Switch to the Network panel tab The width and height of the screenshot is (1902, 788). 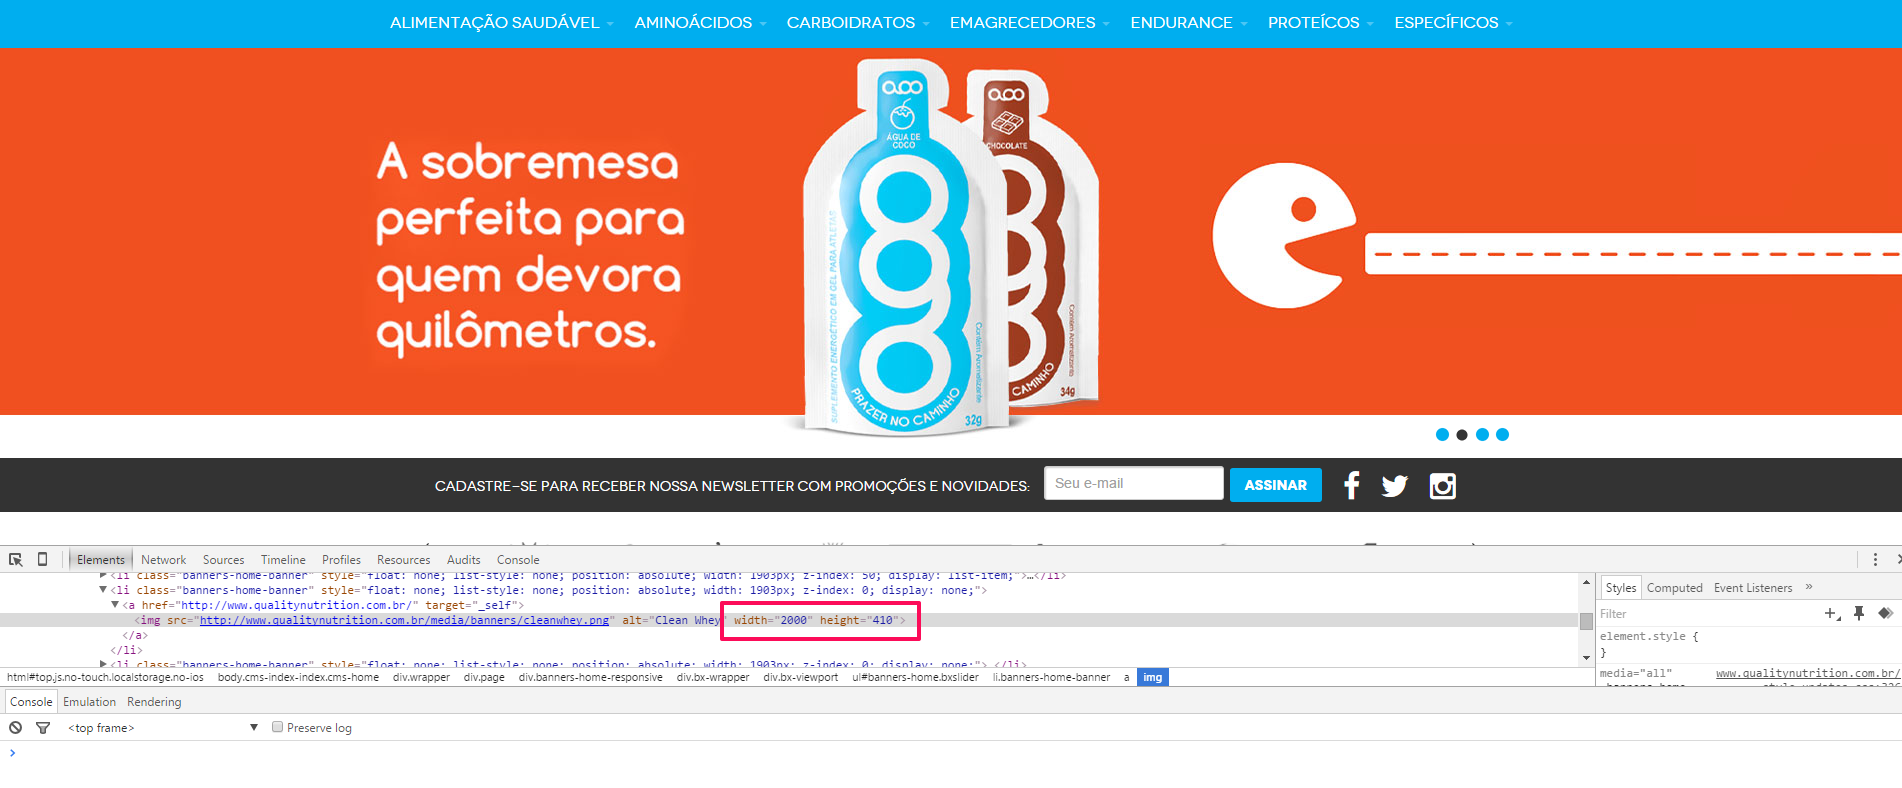(163, 559)
